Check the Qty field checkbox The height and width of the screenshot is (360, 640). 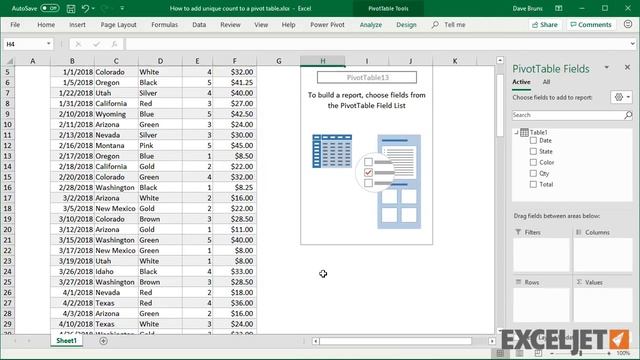[x=533, y=173]
